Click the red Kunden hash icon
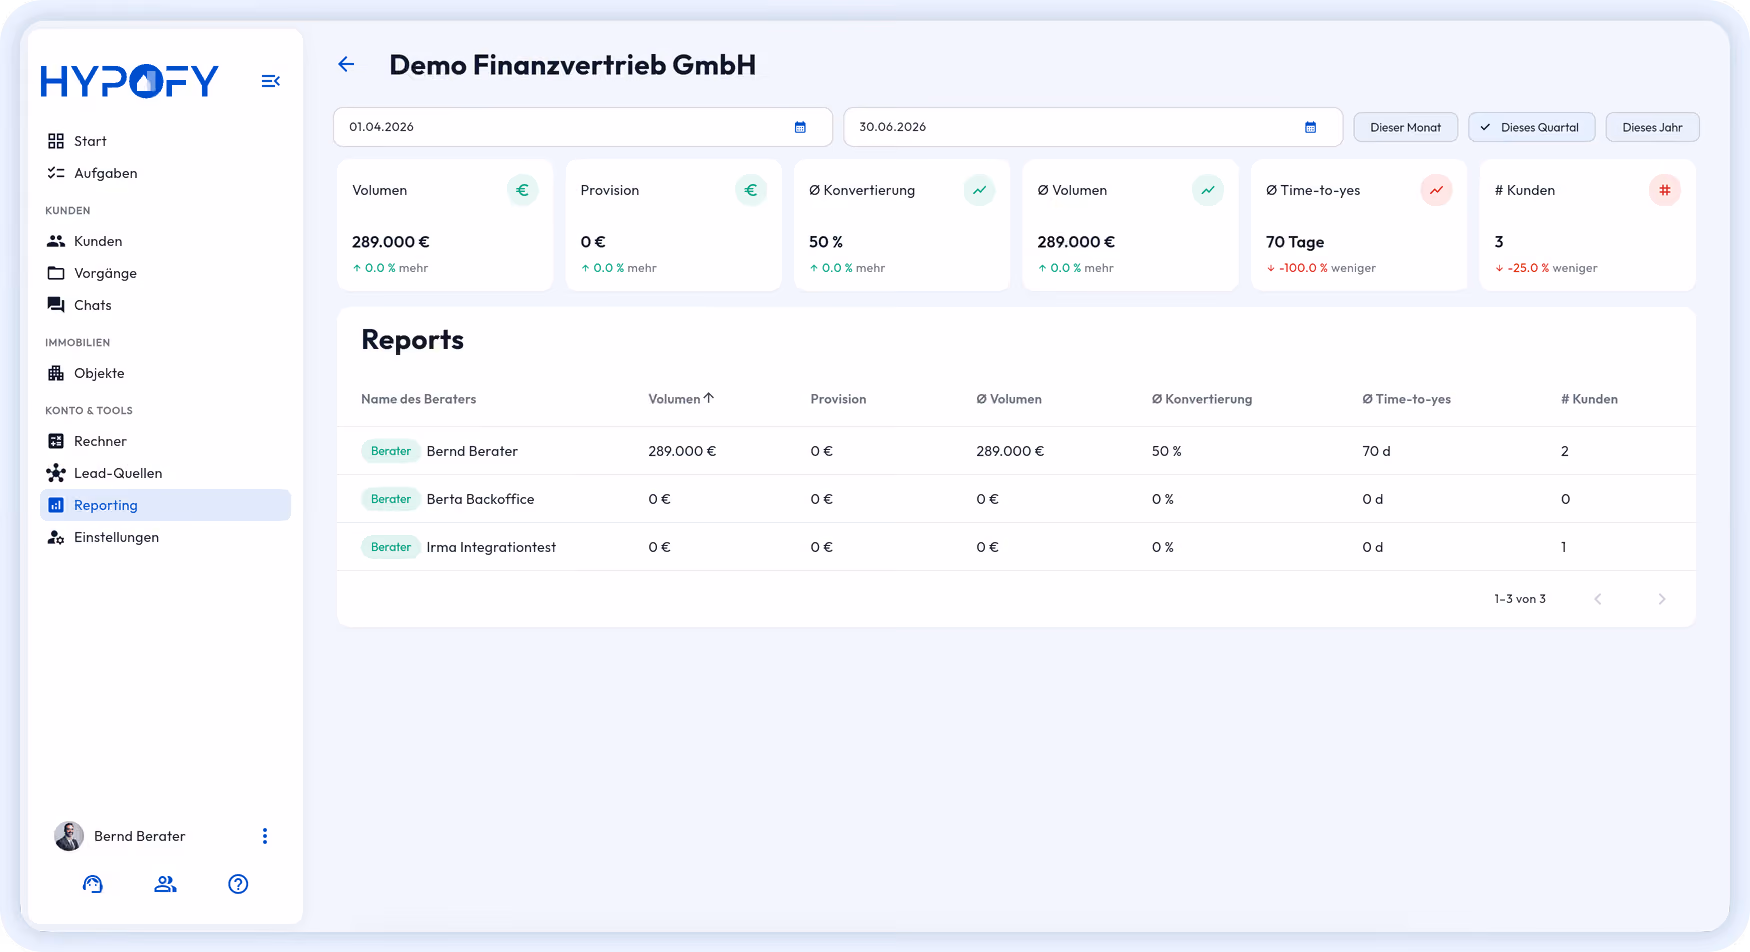1750x952 pixels. (x=1664, y=190)
